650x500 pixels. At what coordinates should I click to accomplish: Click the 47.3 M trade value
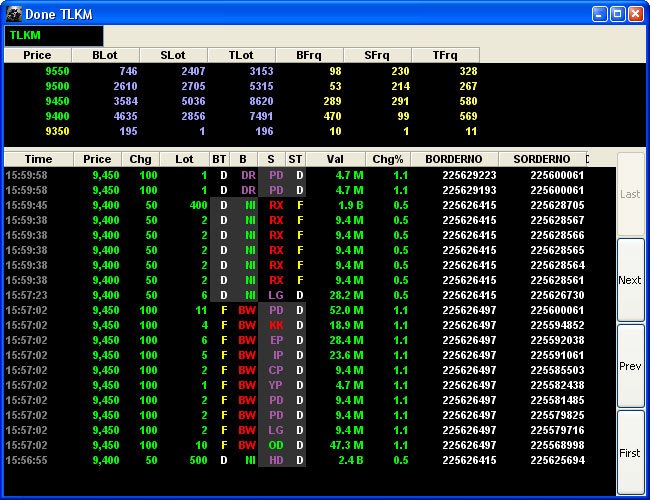point(347,445)
